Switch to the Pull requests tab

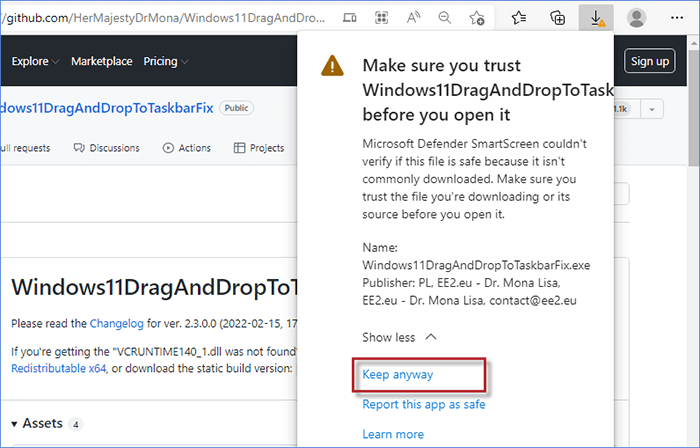click(25, 148)
